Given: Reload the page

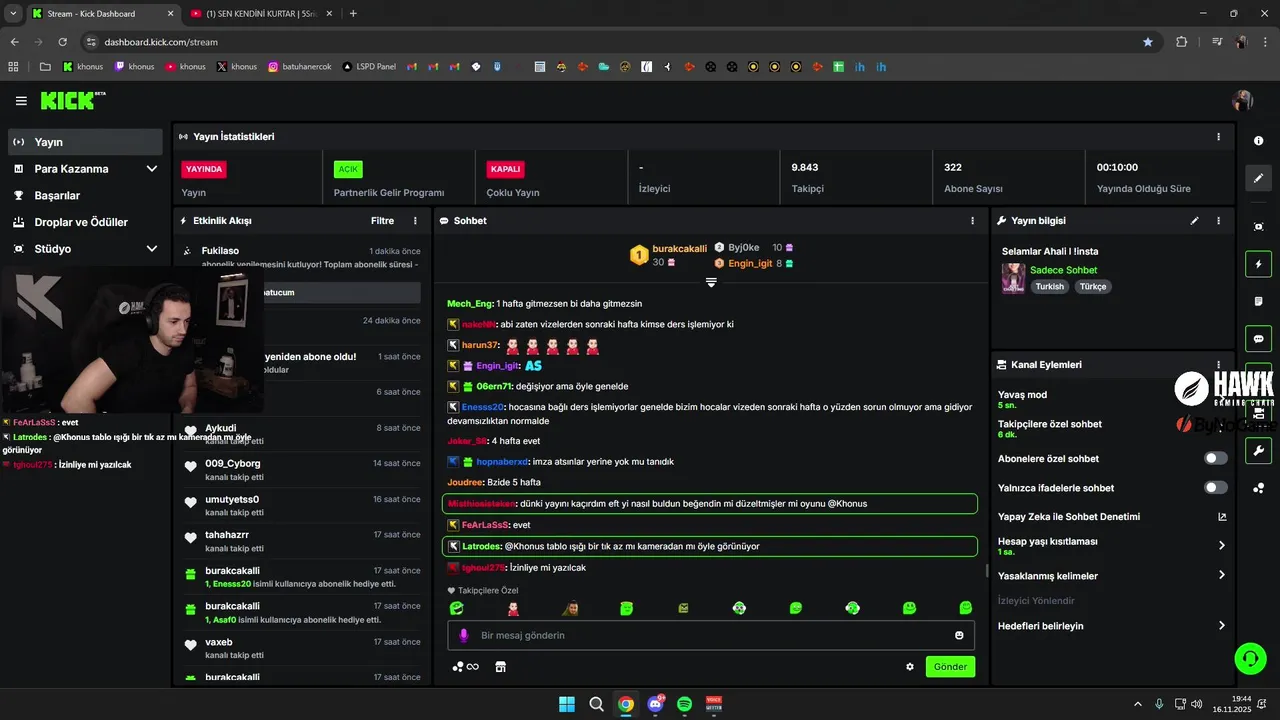Looking at the screenshot, I should click(x=62, y=42).
